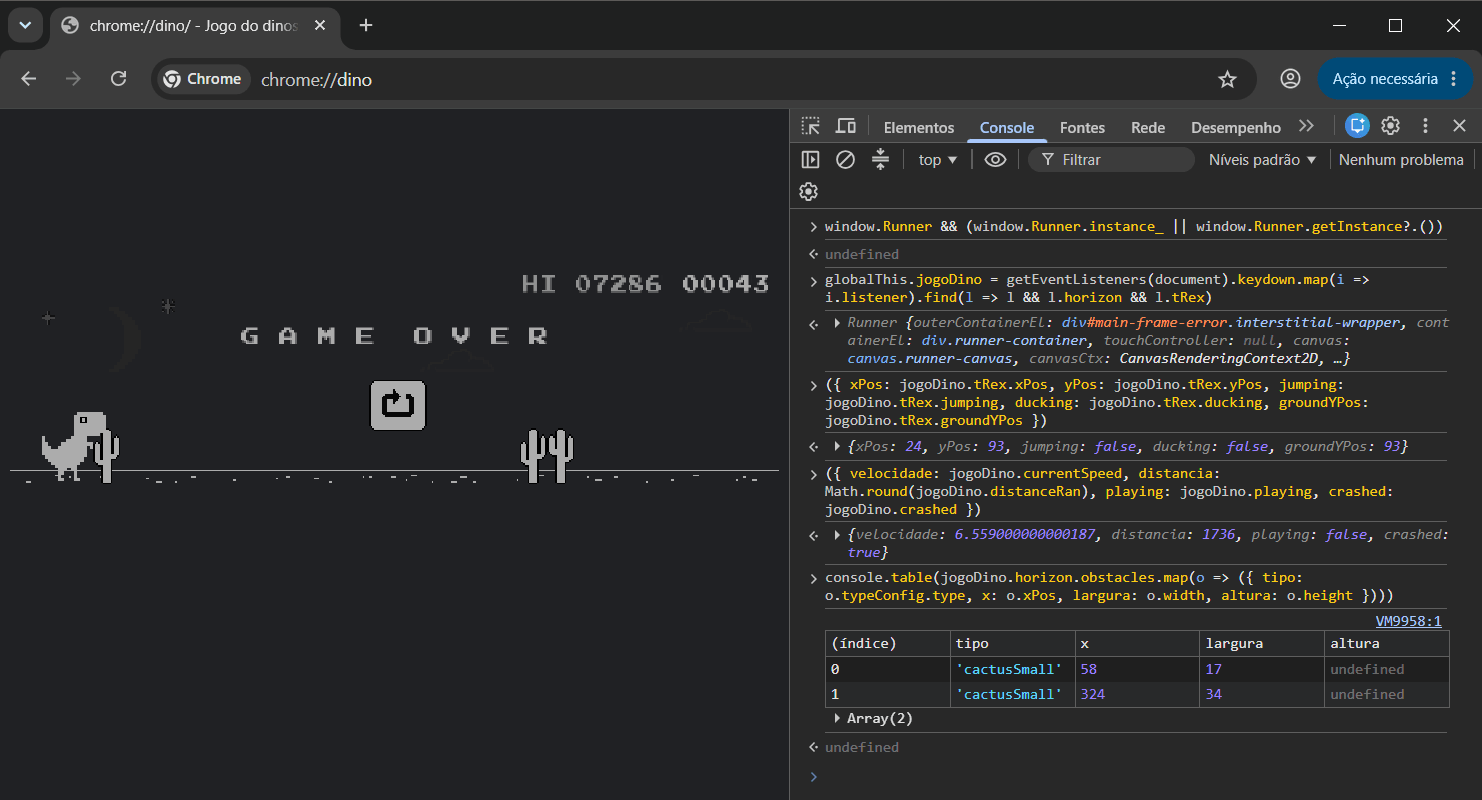Open the Níveis padrão log level dropdown
Viewport: 1482px width, 800px height.
1263,160
